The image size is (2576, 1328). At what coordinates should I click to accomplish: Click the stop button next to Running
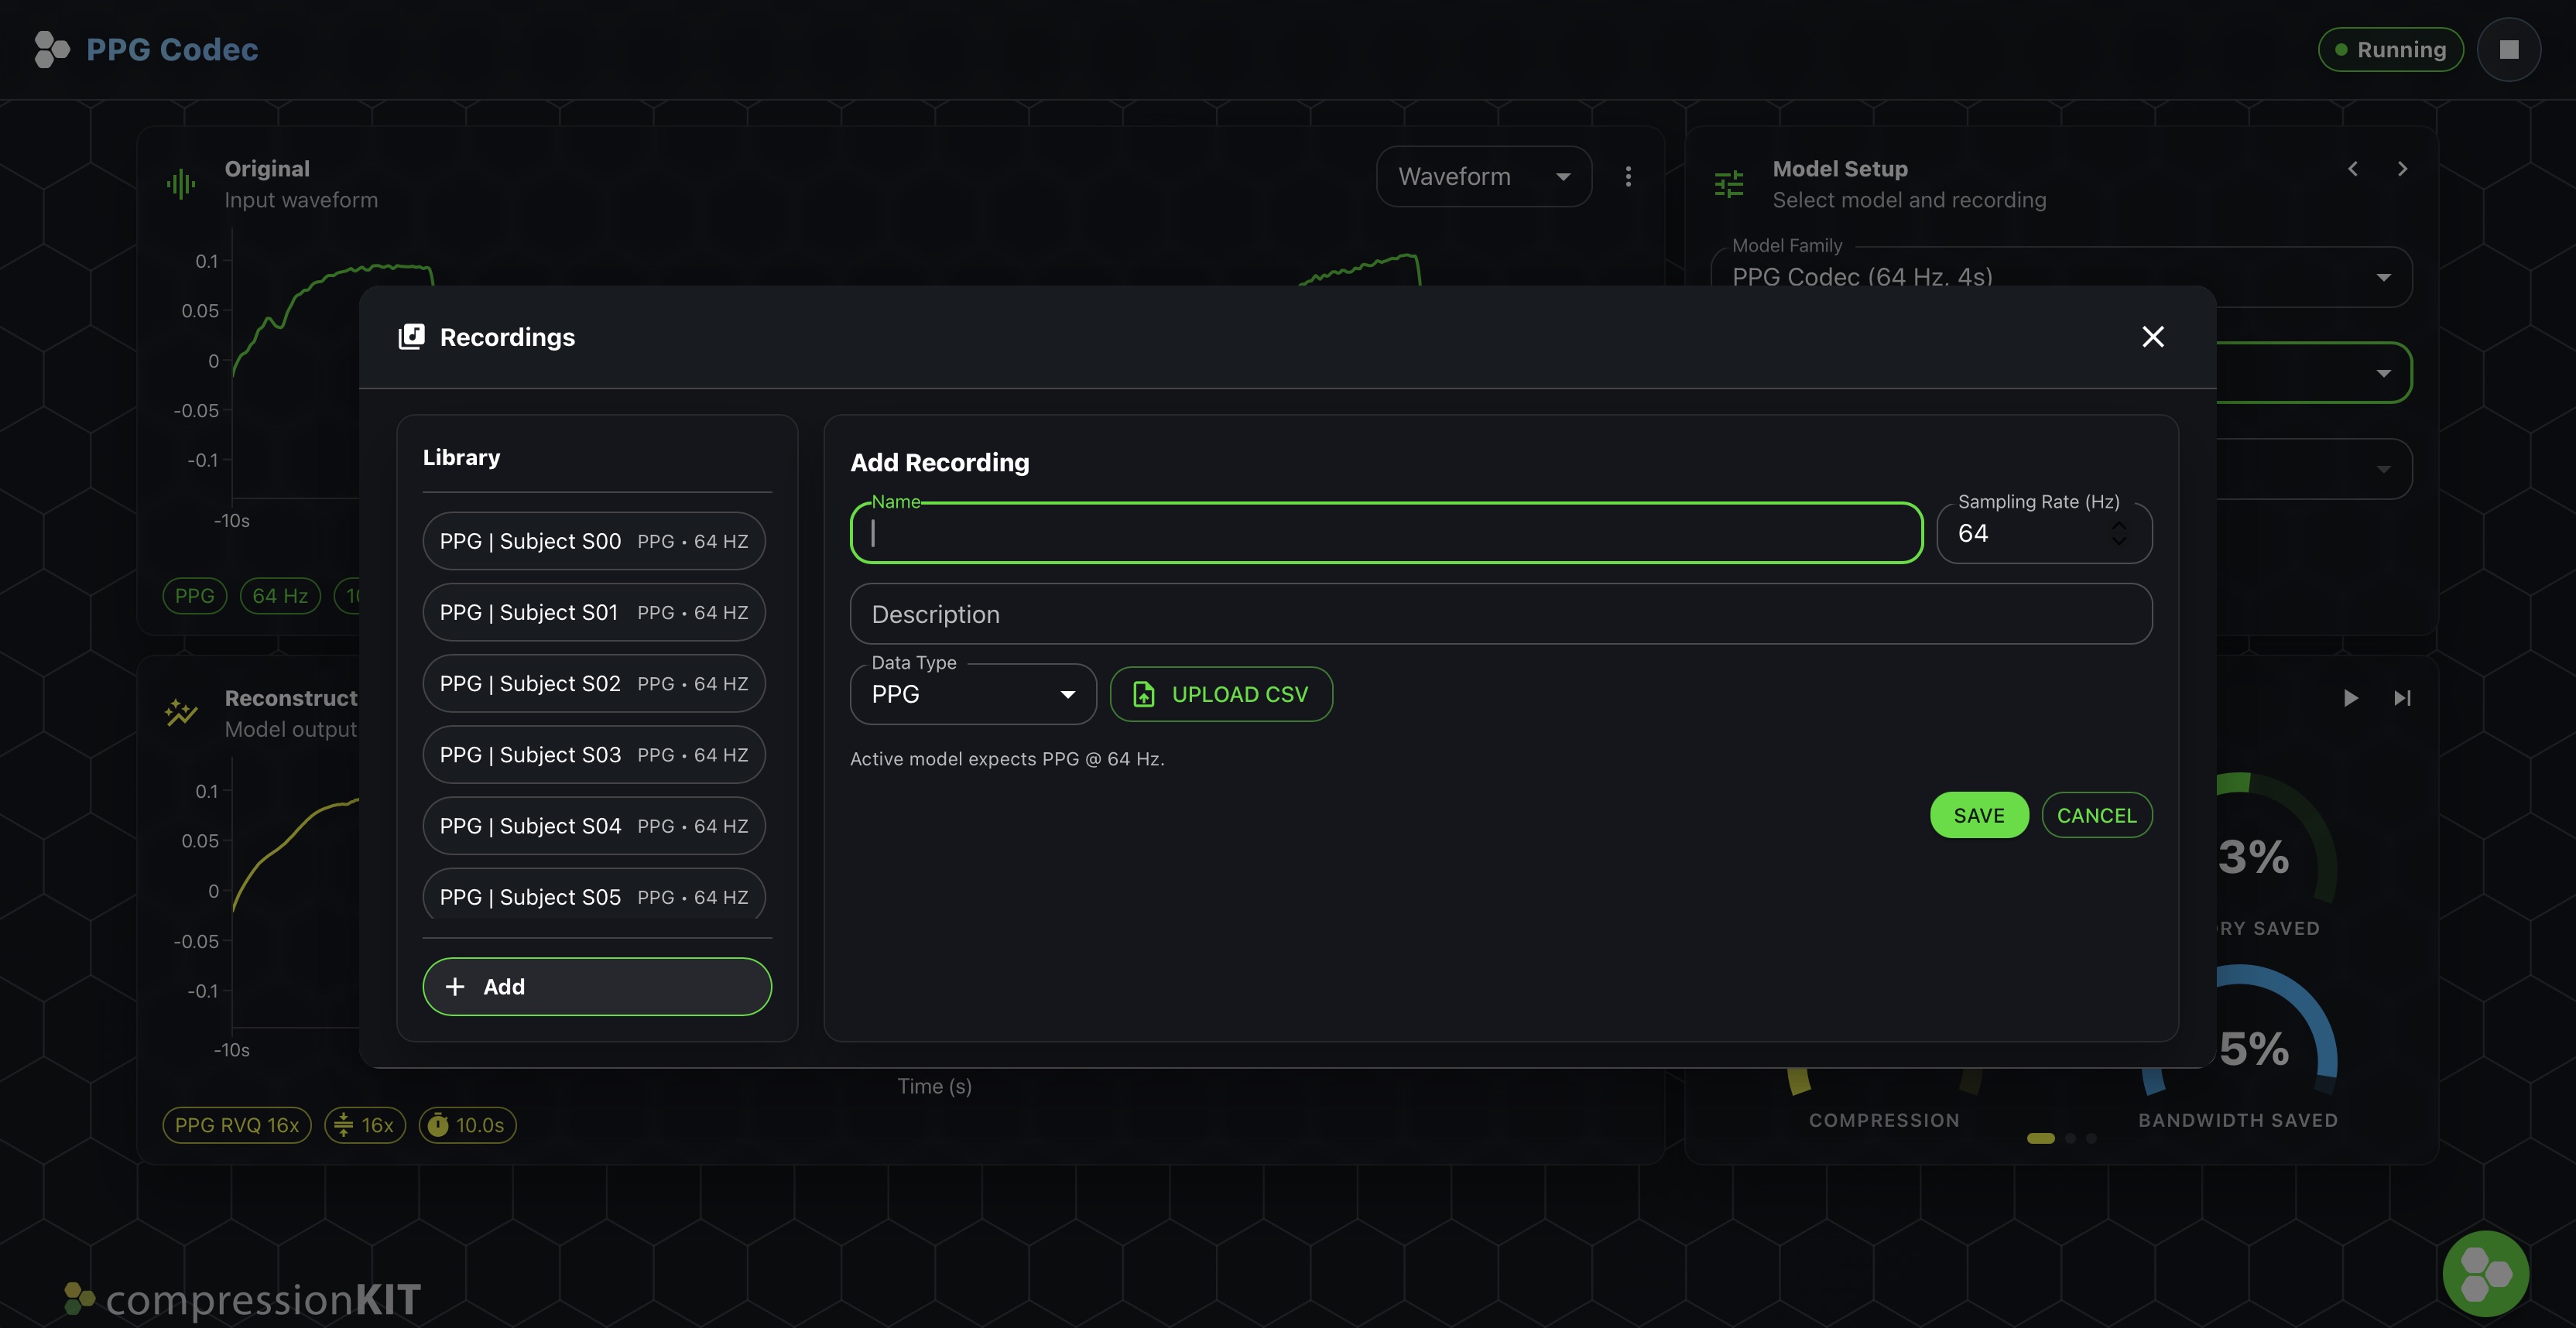tap(2508, 49)
